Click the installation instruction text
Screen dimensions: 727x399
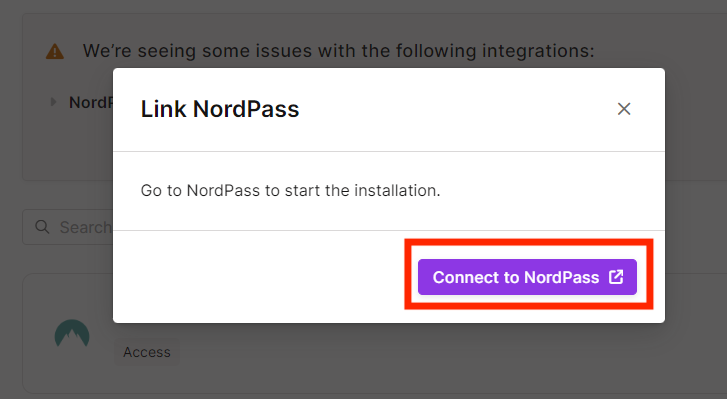coord(290,190)
